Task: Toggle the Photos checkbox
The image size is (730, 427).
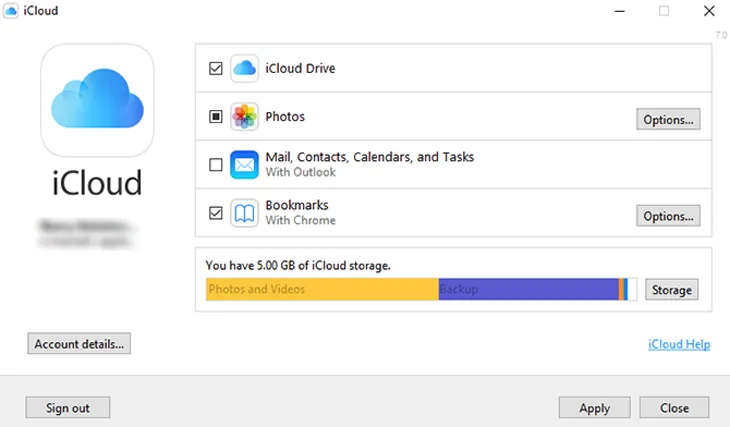Action: (x=216, y=117)
